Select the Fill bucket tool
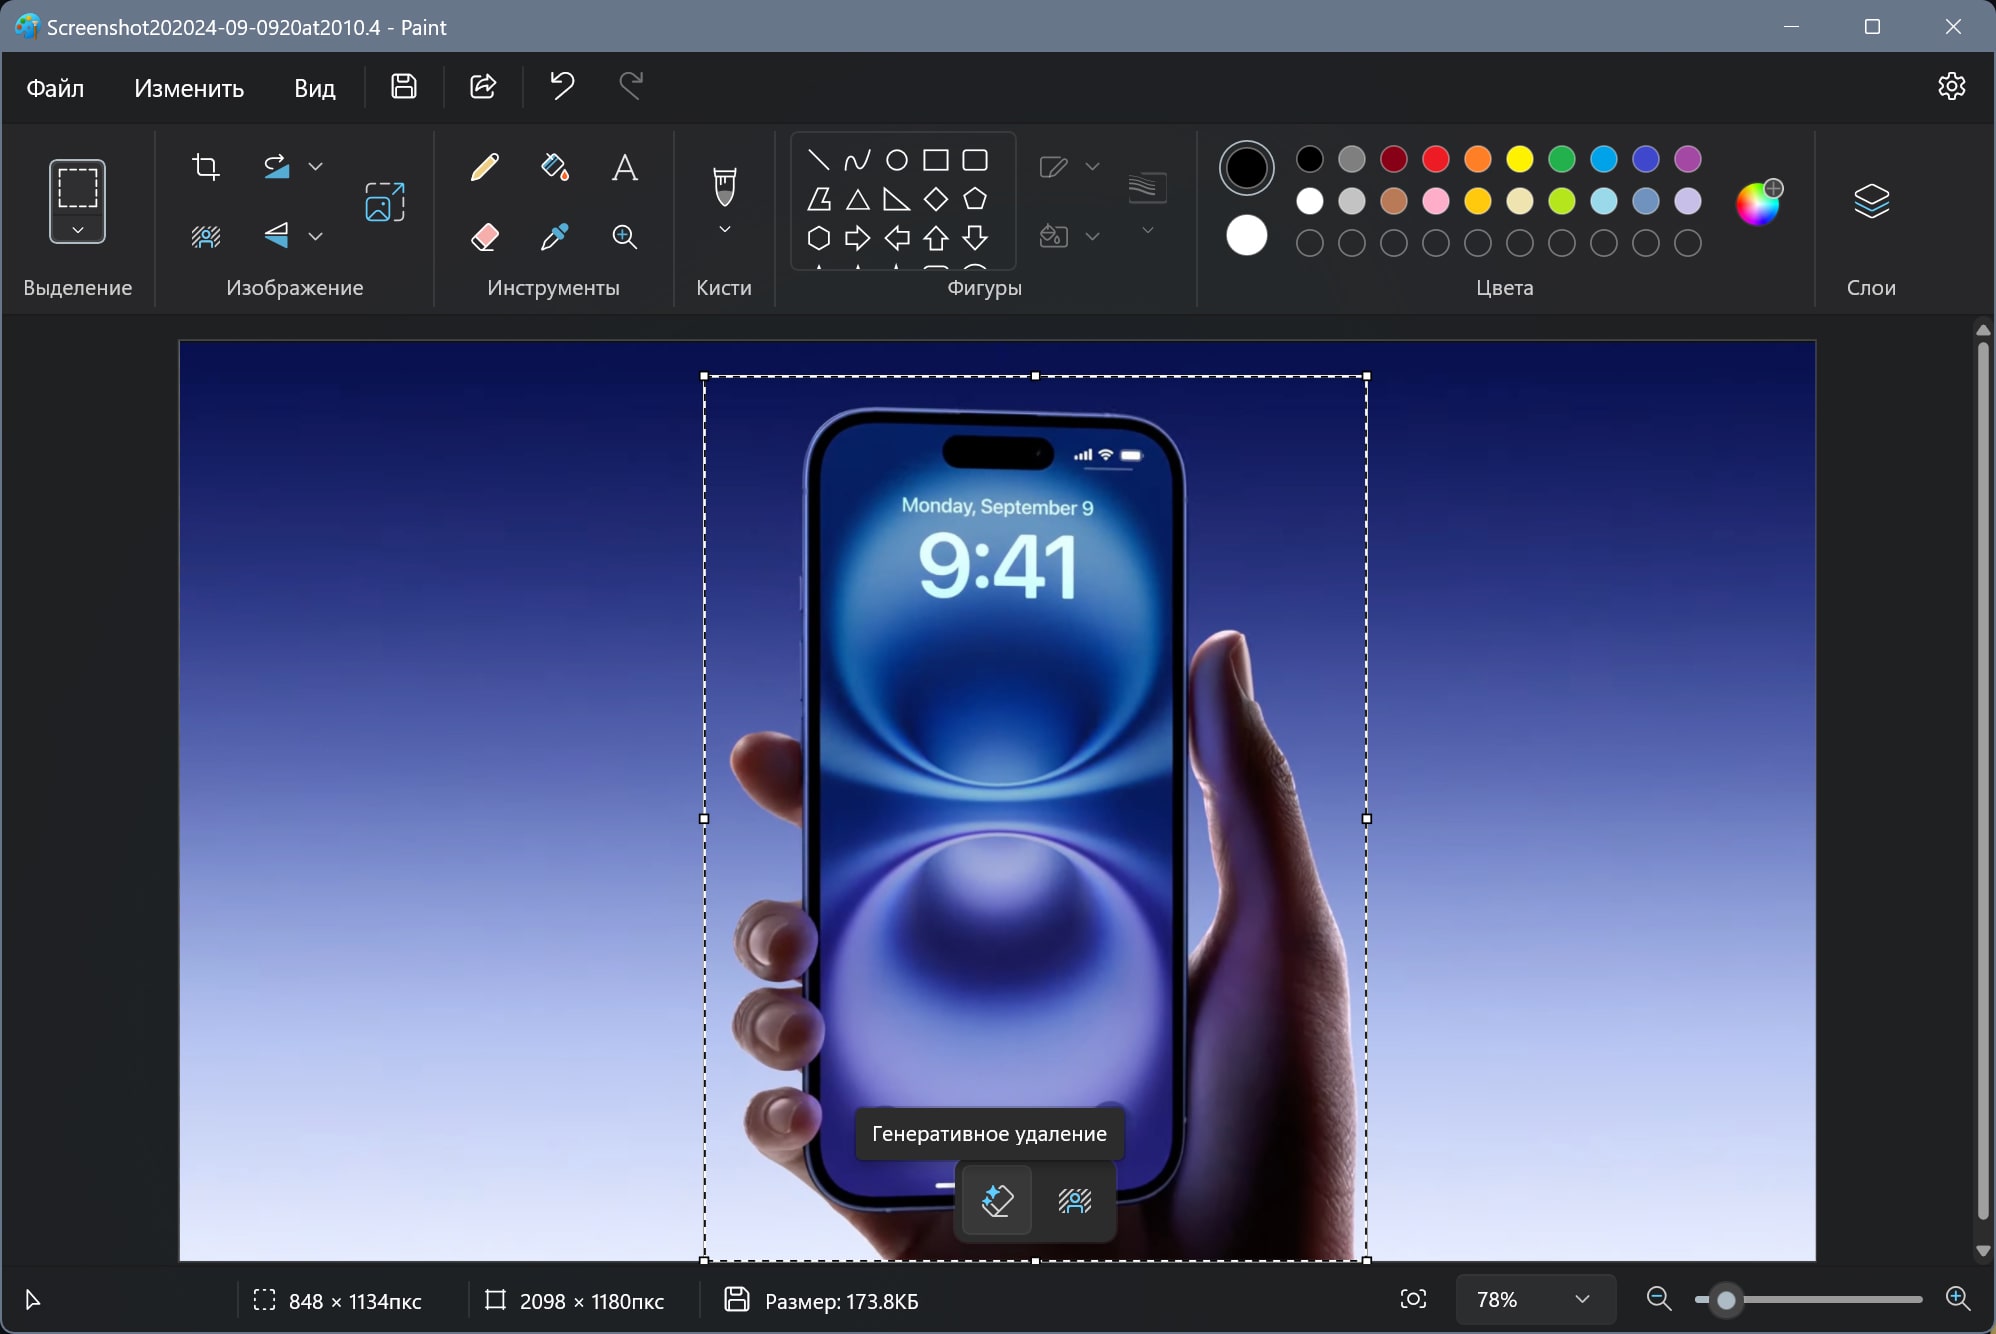Image resolution: width=1996 pixels, height=1334 pixels. pos(555,167)
